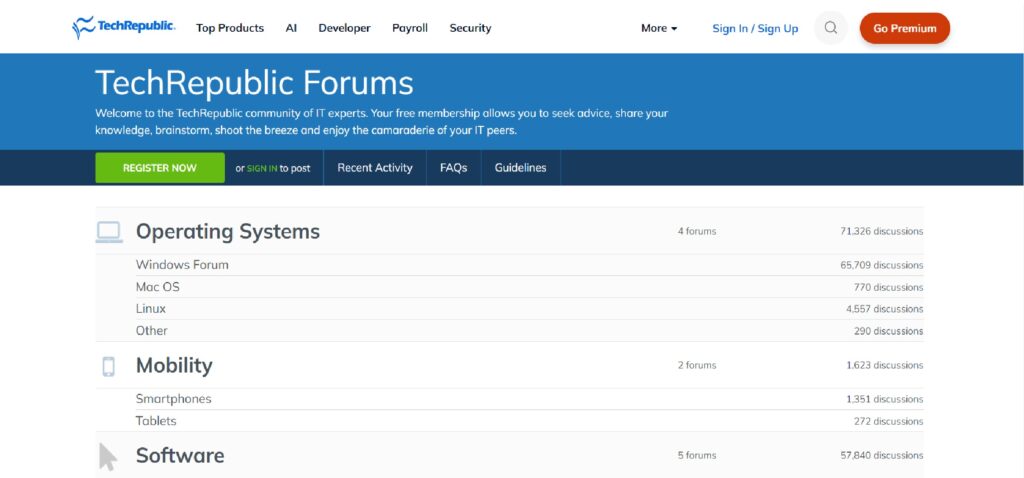Switch to Recent Activity tab
Viewport: 1024px width, 478px height.
click(375, 168)
